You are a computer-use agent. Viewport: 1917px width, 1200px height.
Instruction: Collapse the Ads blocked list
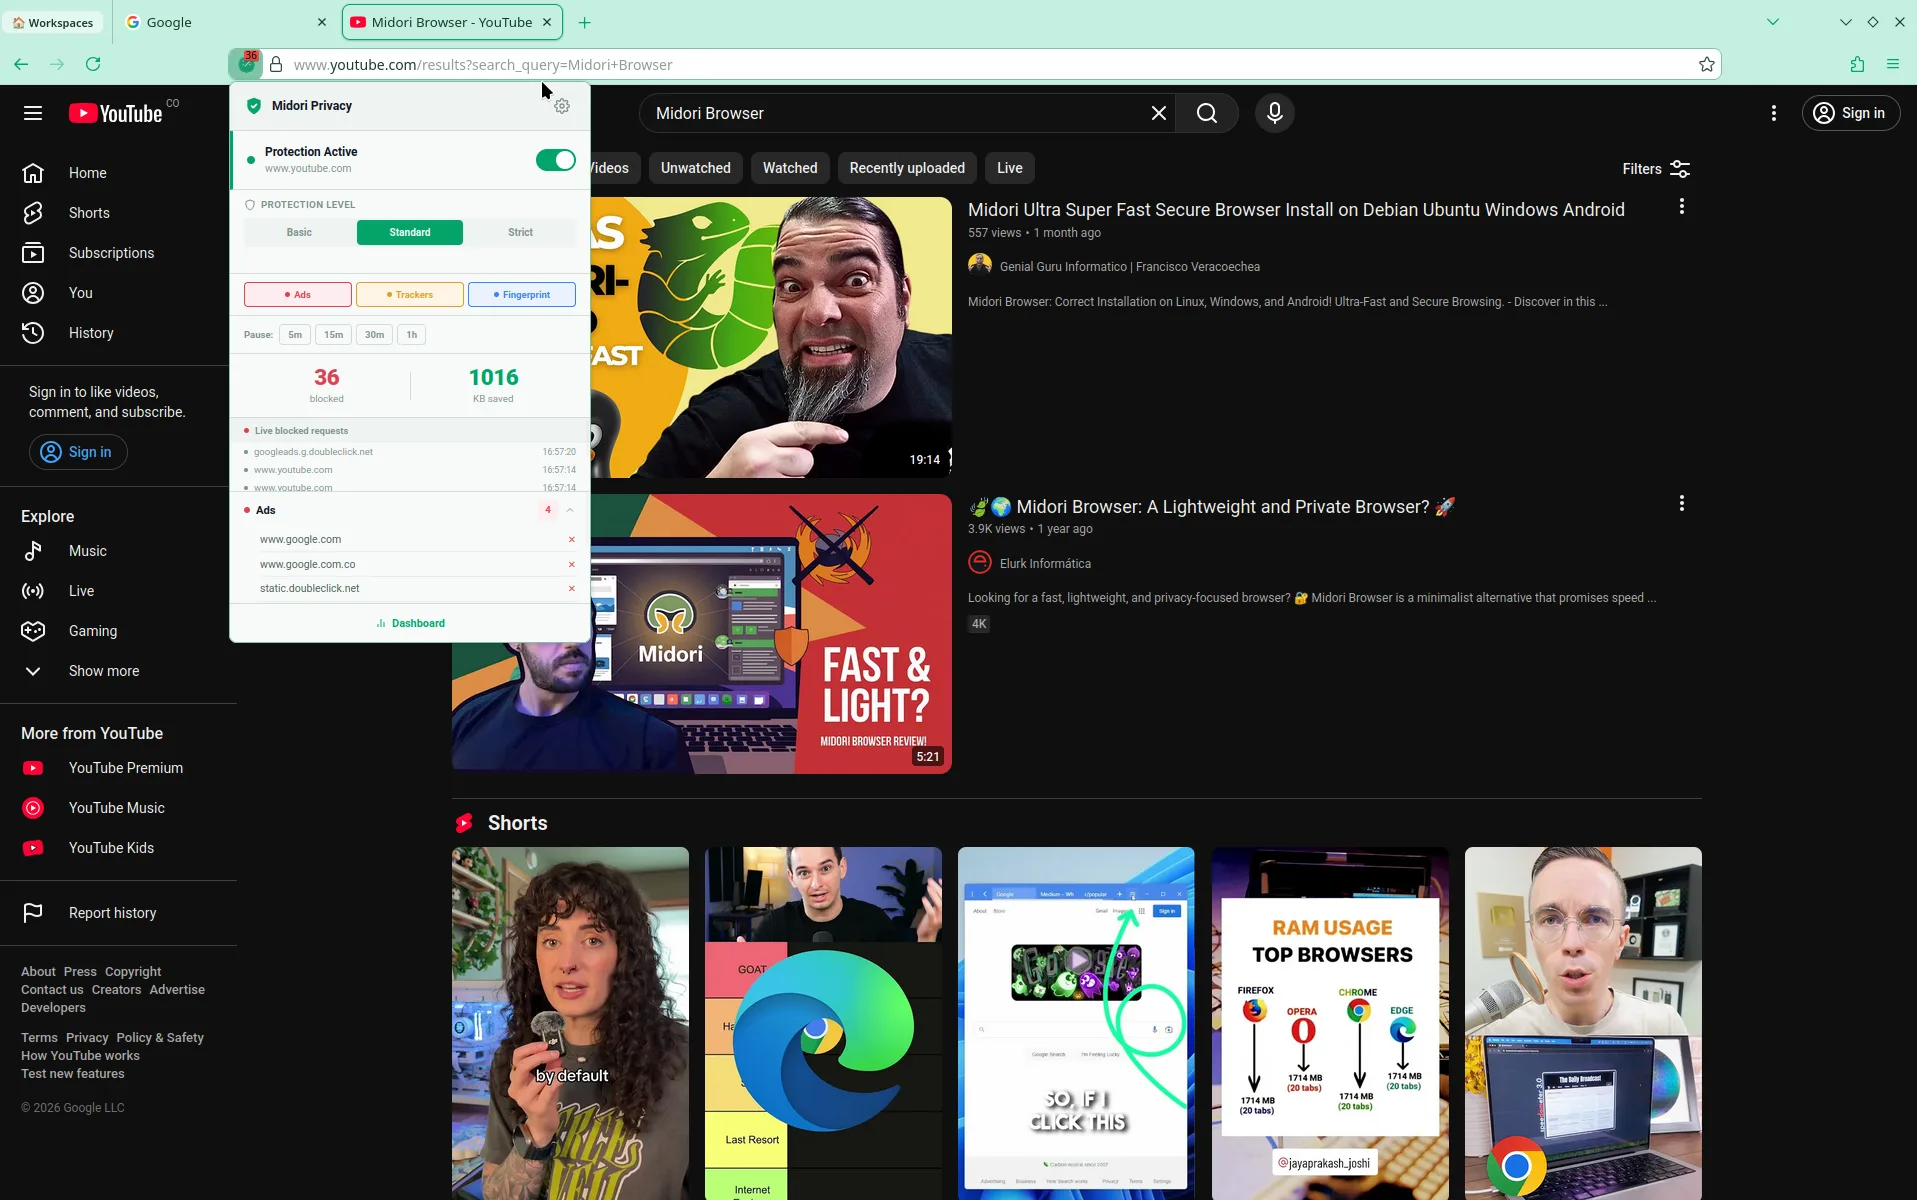tap(570, 510)
